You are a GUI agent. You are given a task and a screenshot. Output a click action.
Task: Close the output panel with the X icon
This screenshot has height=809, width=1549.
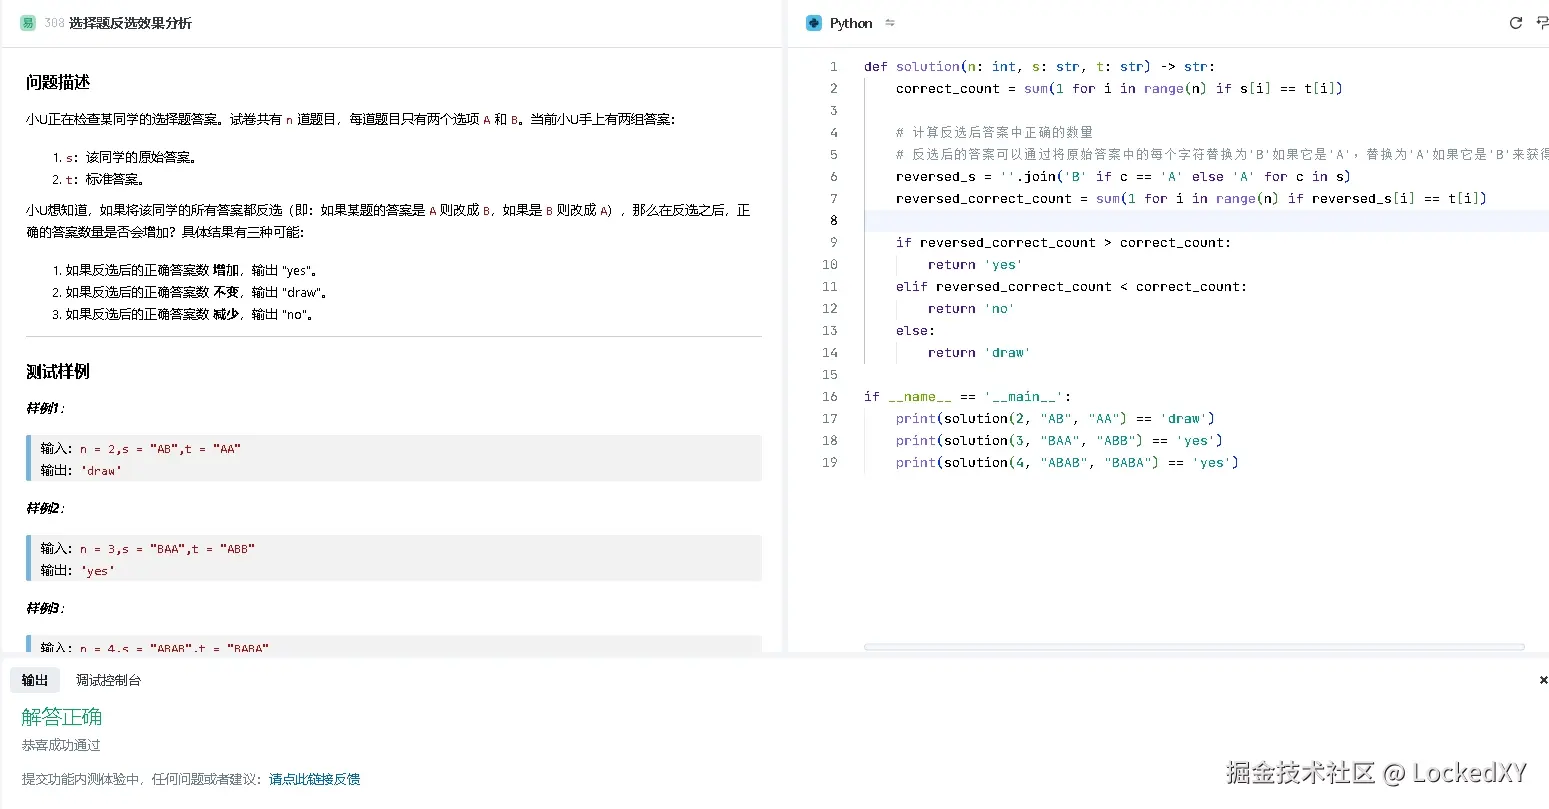tap(1541, 679)
